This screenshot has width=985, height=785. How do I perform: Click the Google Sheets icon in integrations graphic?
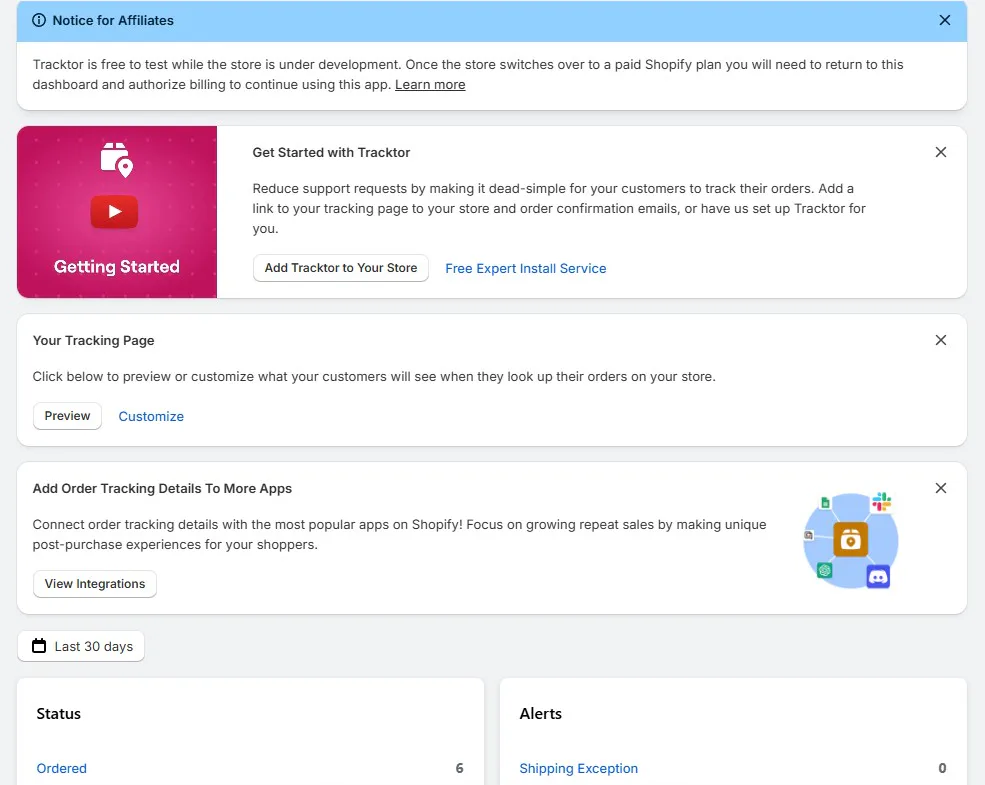[825, 503]
